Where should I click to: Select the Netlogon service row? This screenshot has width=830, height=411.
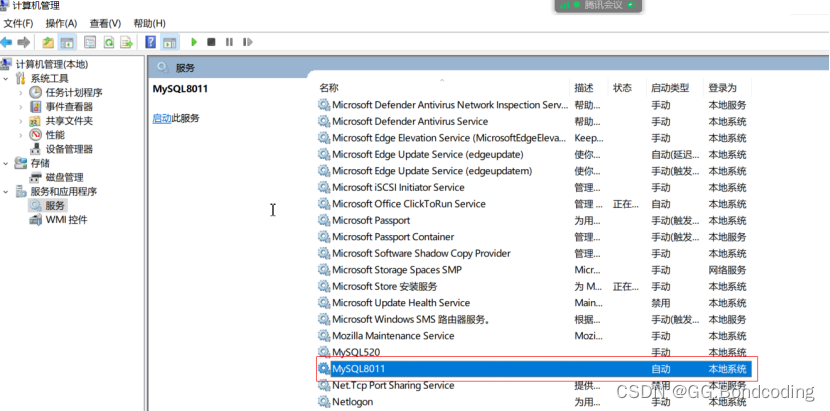[533, 401]
